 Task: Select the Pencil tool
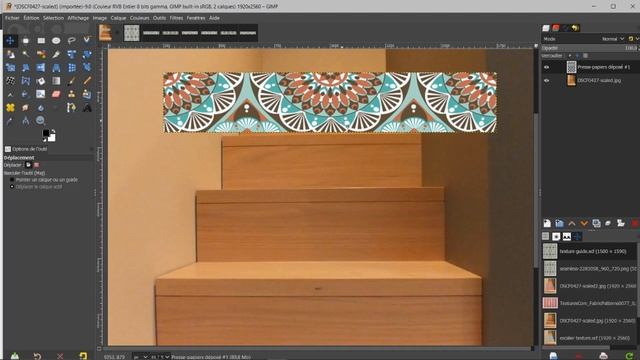[x=87, y=80]
